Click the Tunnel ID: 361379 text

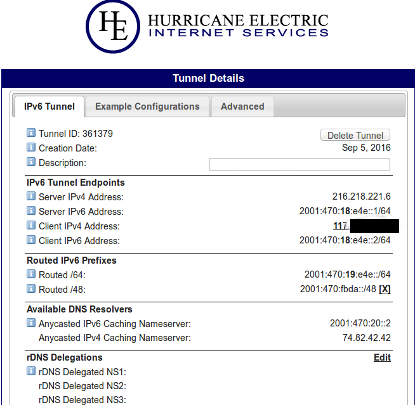point(76,134)
